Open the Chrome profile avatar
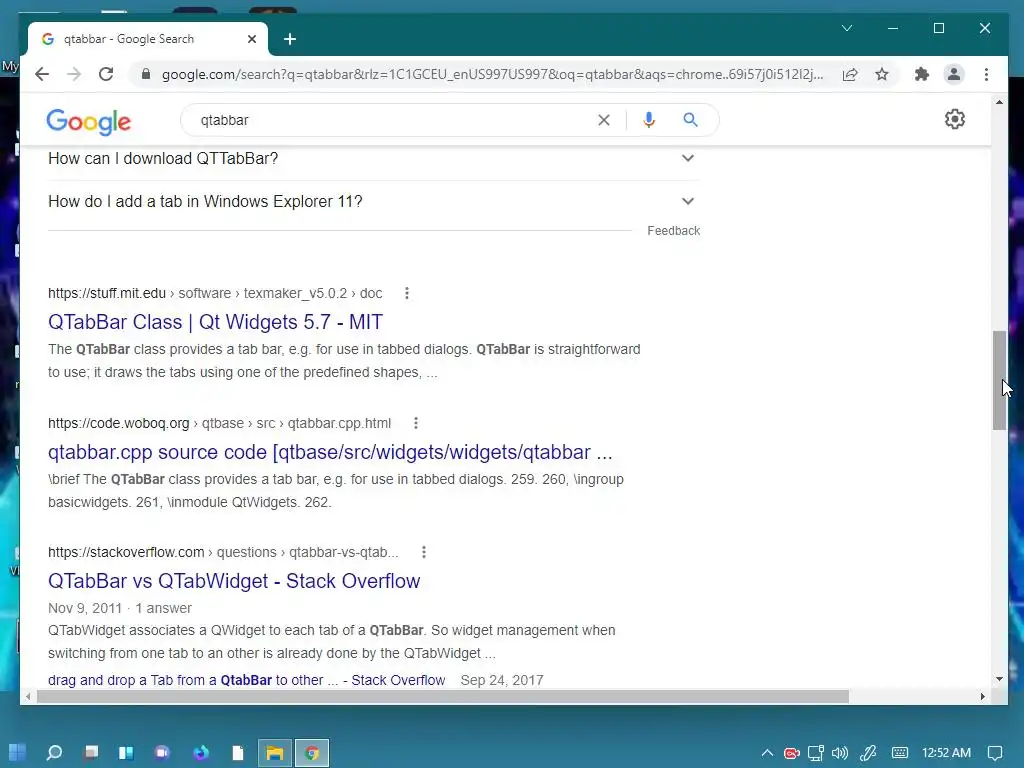Image resolution: width=1024 pixels, height=768 pixels. 953,74
